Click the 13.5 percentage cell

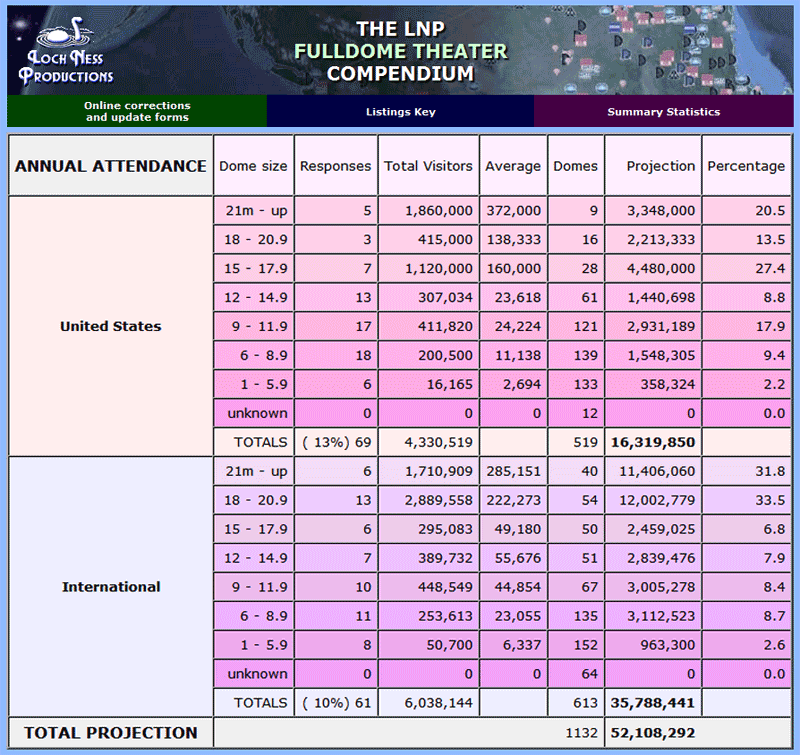pos(746,239)
